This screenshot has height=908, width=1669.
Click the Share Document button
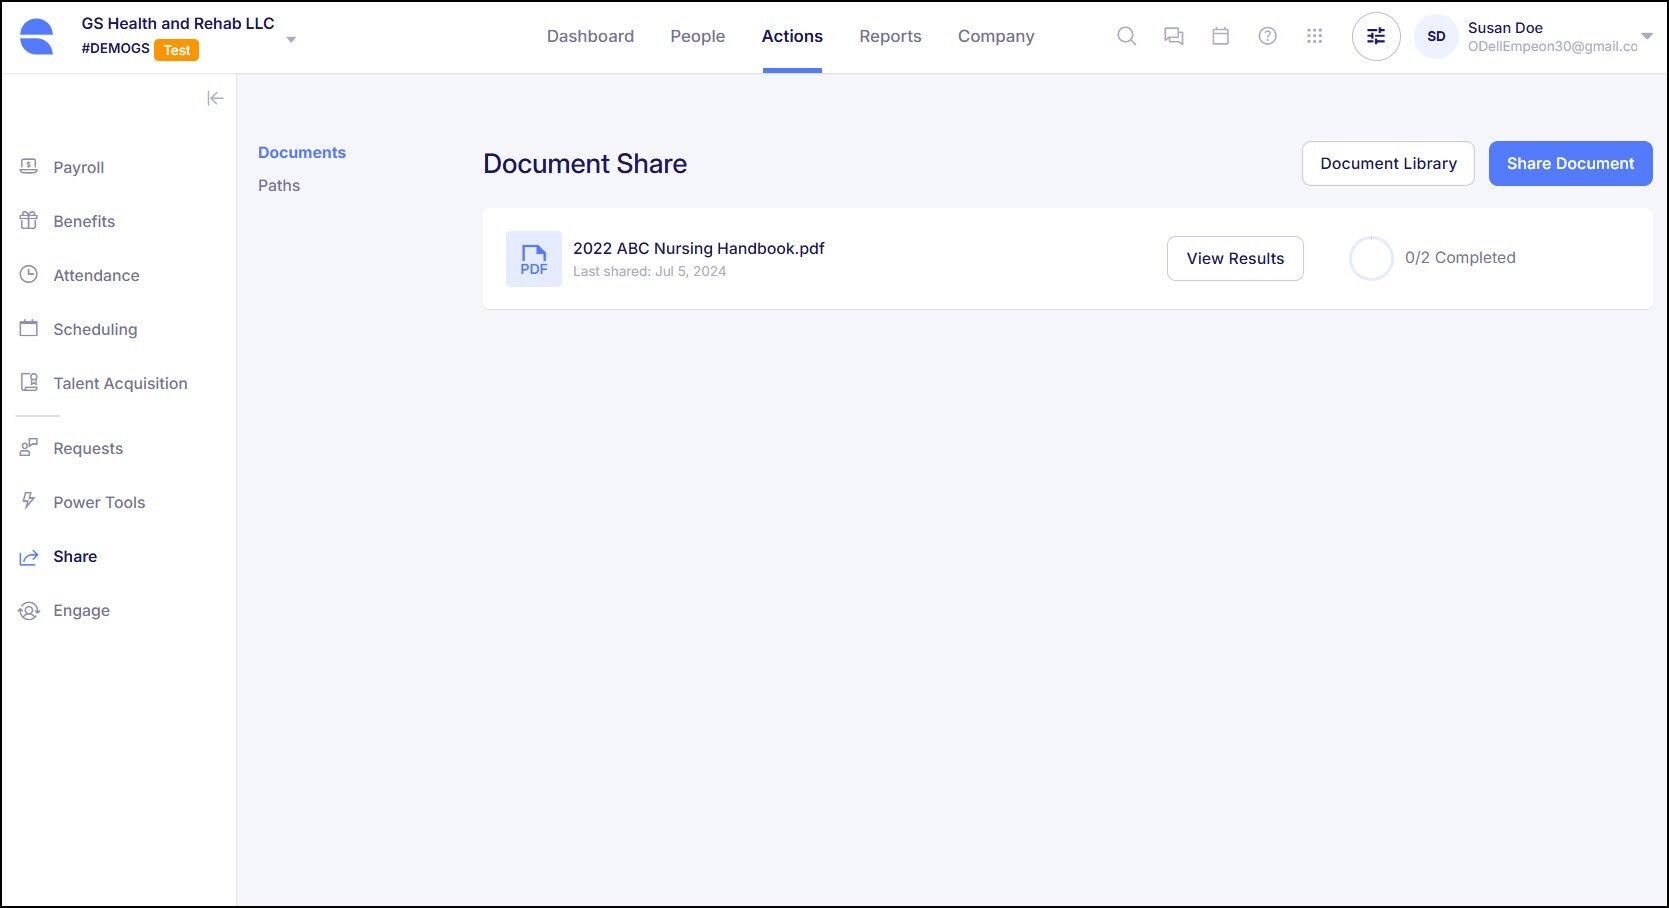click(1569, 163)
